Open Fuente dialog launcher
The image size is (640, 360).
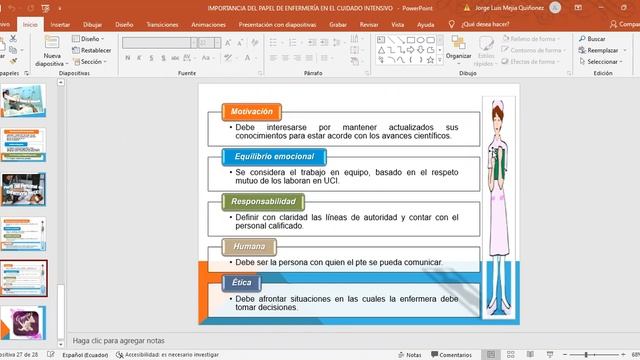tap(260, 73)
